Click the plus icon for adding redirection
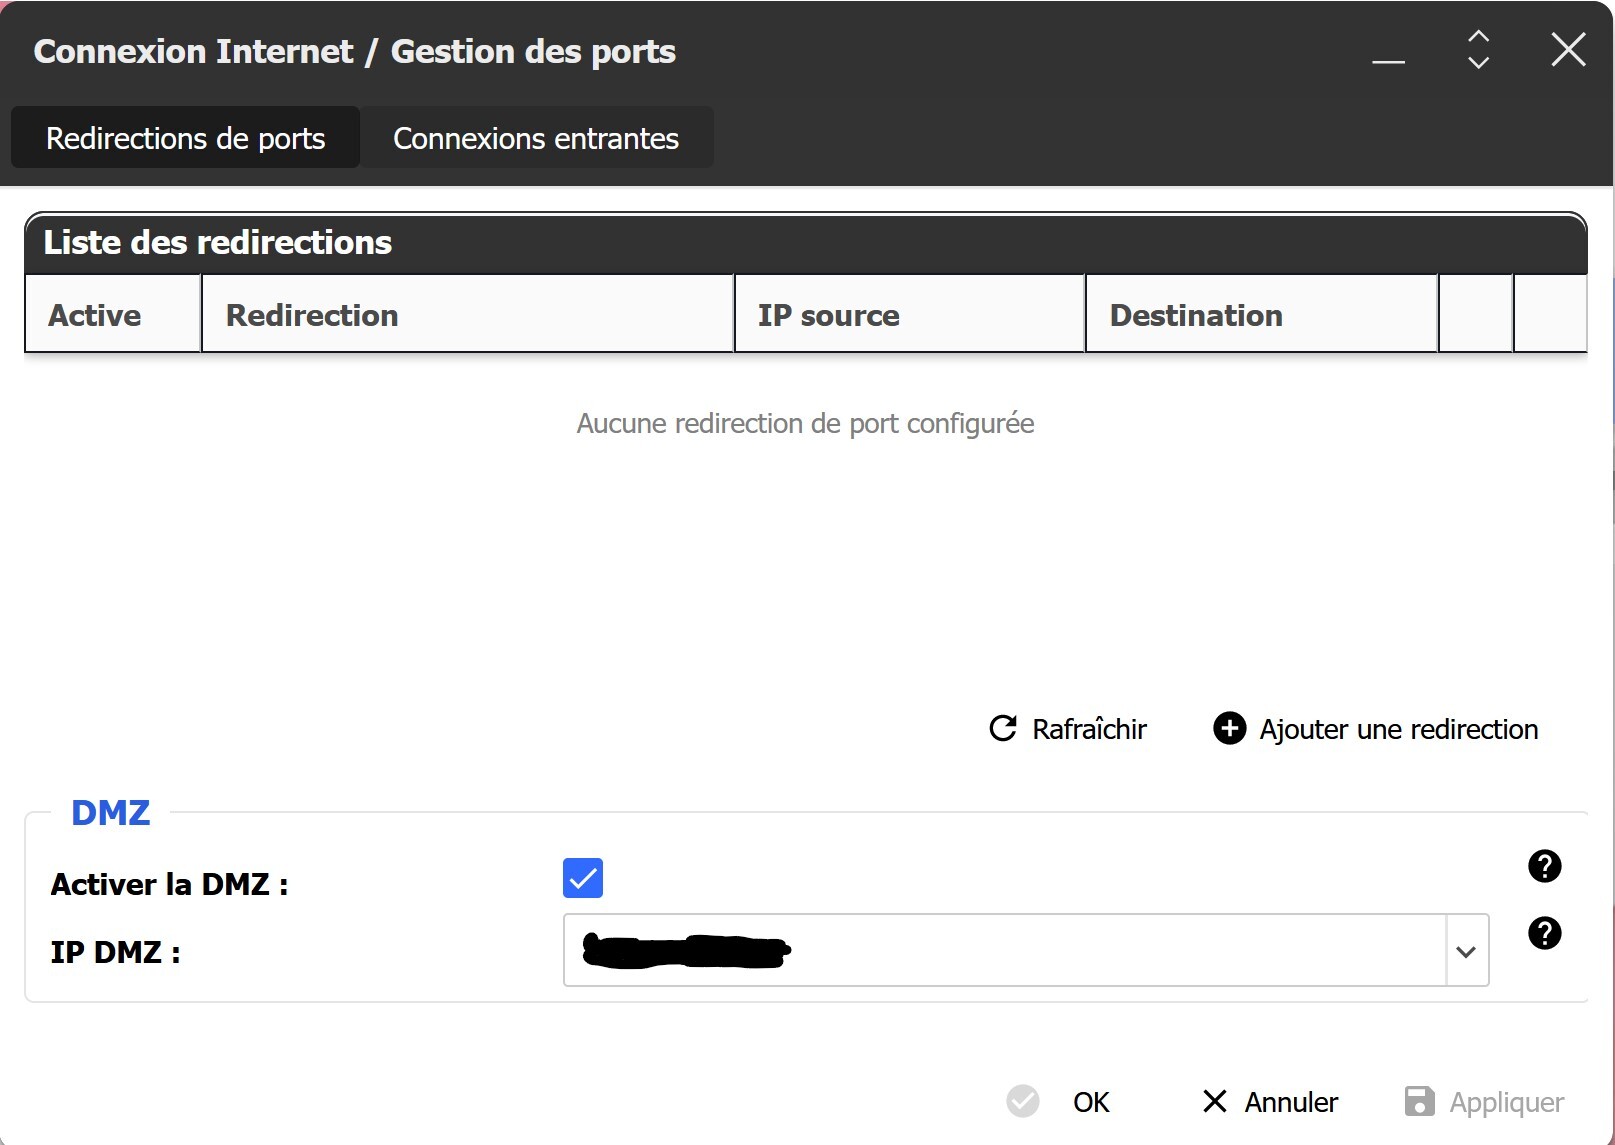 1229,728
